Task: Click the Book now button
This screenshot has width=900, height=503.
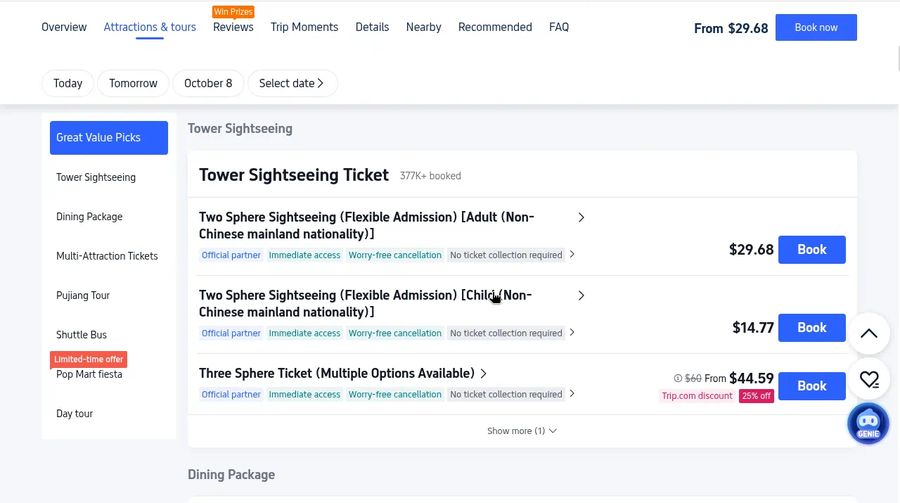Action: coord(816,28)
